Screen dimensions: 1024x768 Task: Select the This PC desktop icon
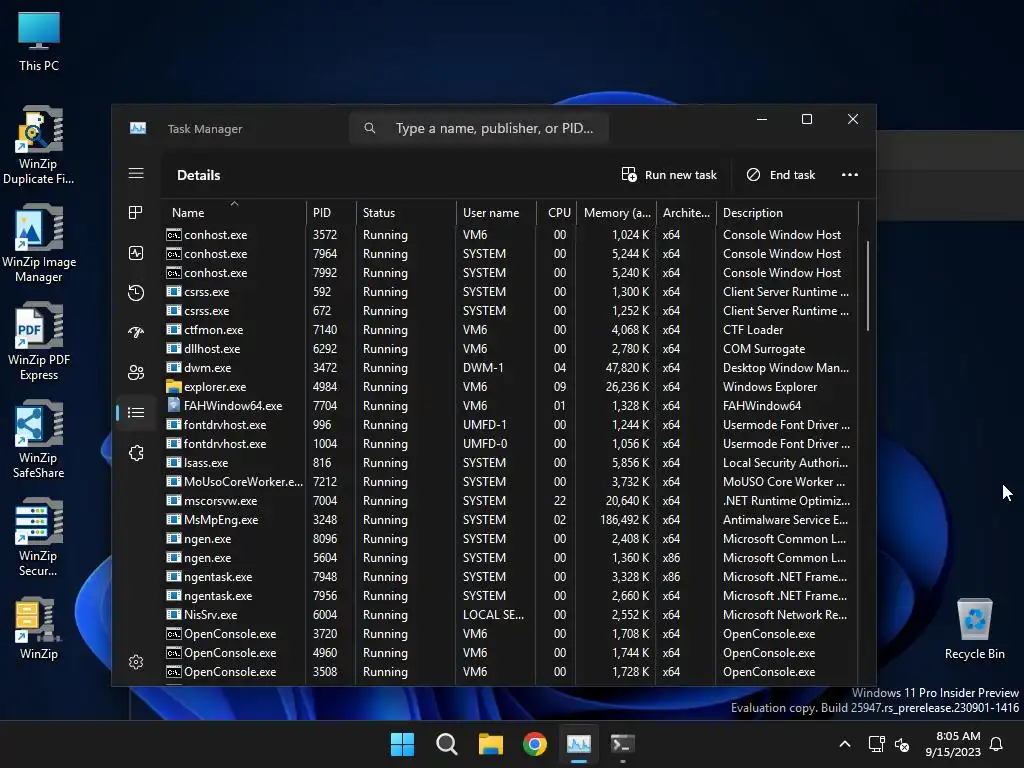39,41
